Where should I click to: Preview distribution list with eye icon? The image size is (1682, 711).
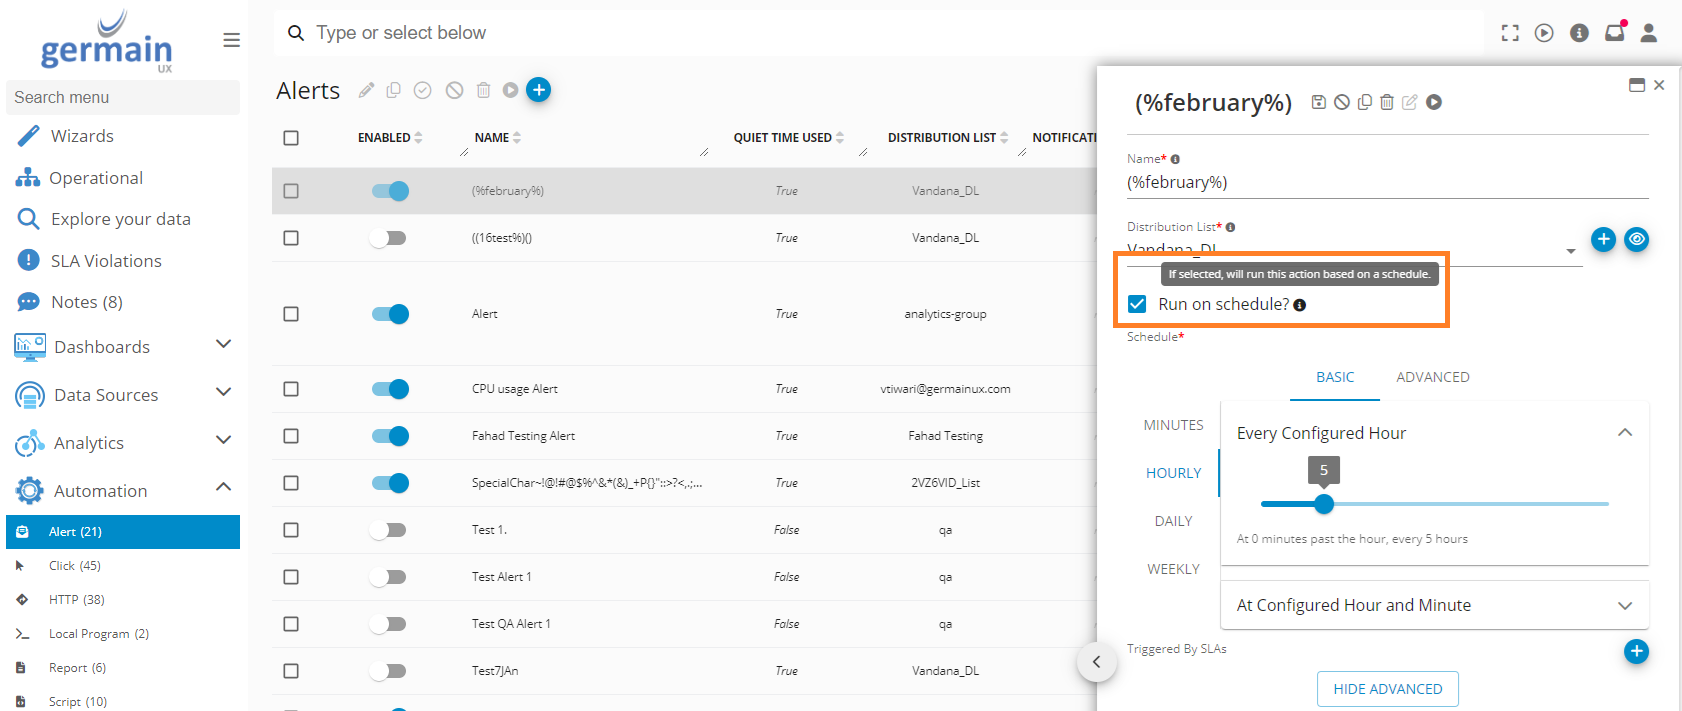[1636, 239]
